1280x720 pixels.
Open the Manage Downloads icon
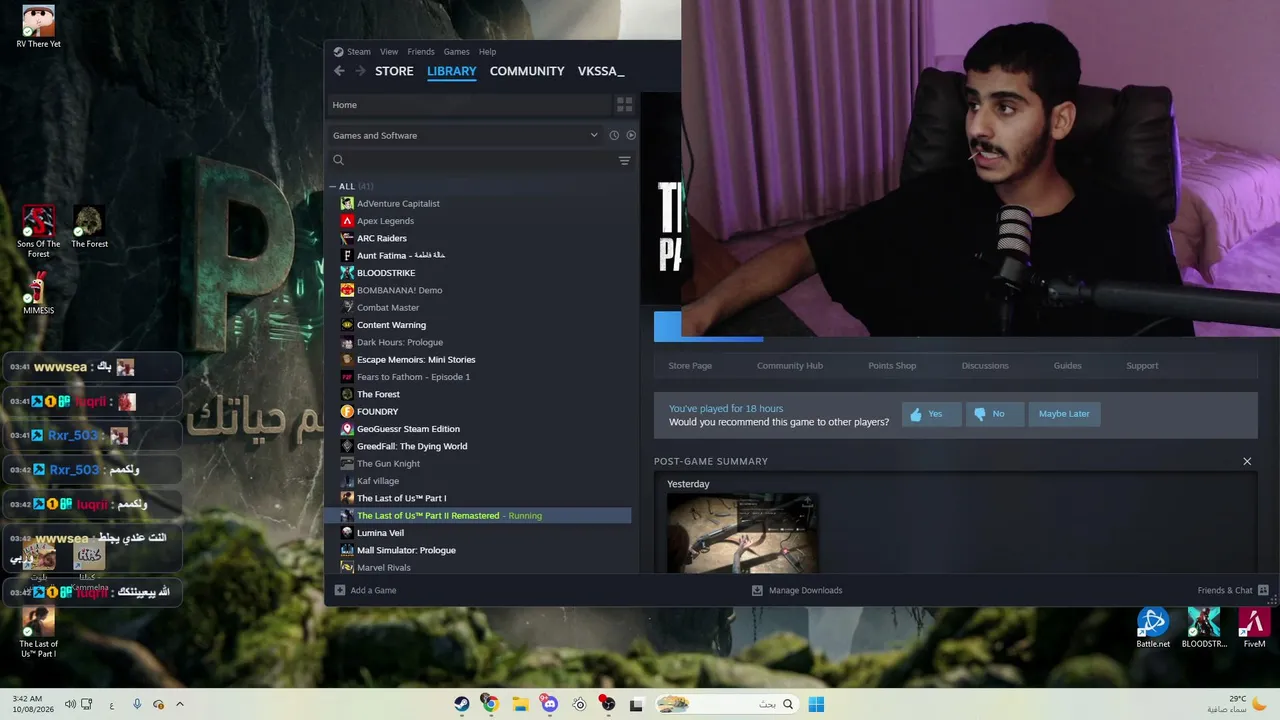757,590
